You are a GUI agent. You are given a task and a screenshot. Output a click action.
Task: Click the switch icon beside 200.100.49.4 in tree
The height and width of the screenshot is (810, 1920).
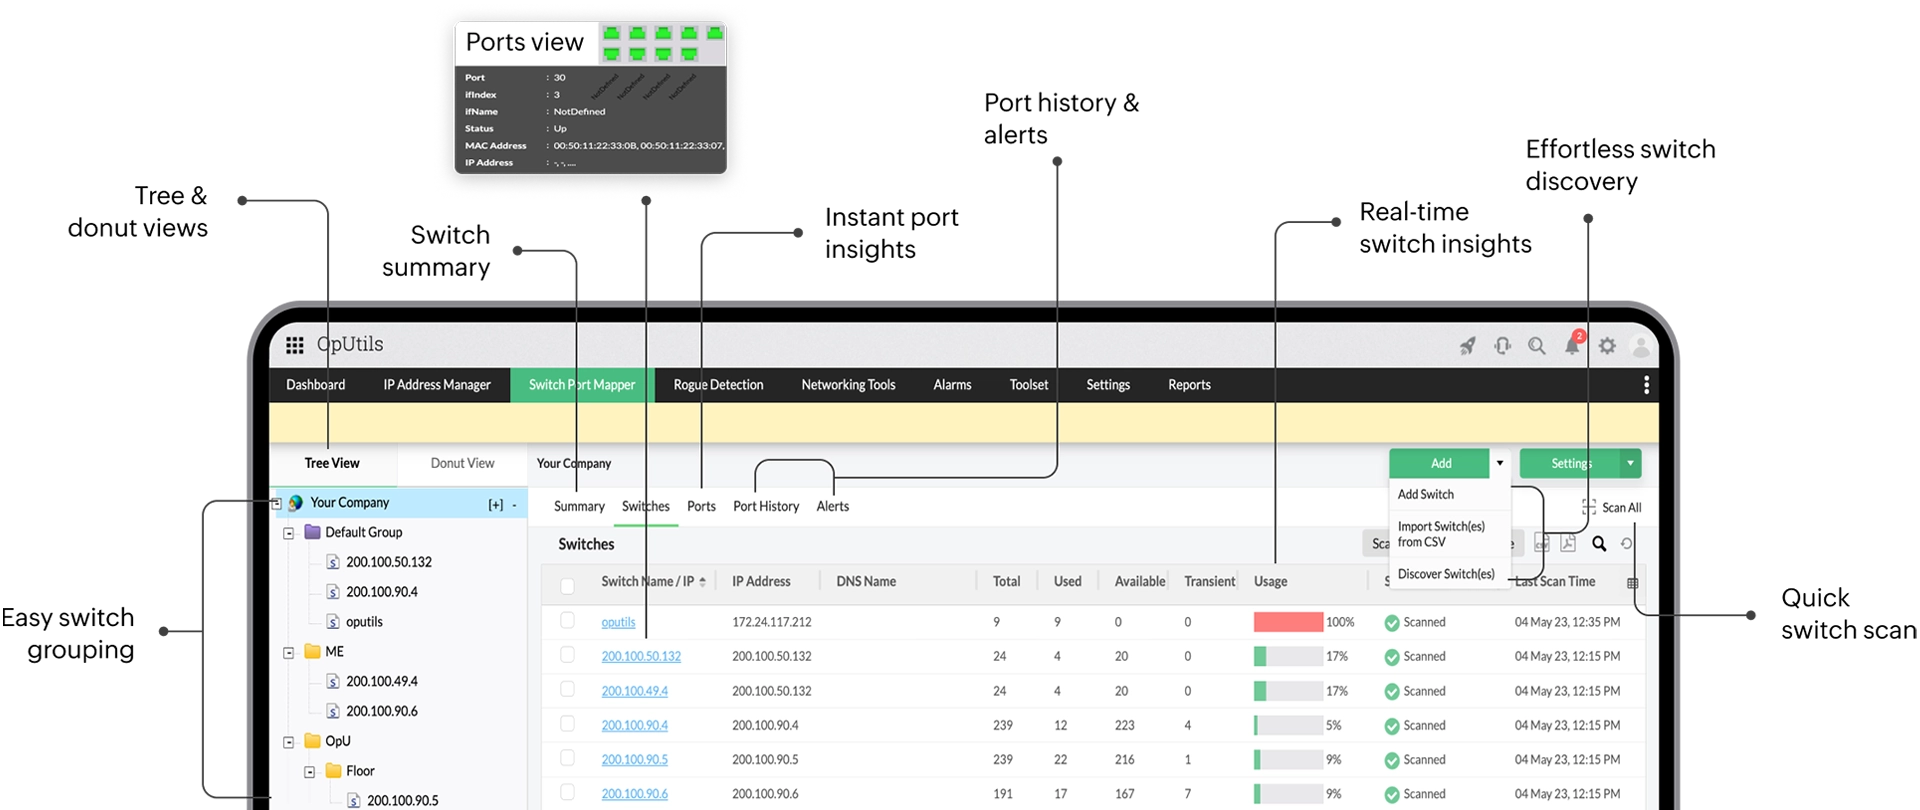[333, 682]
